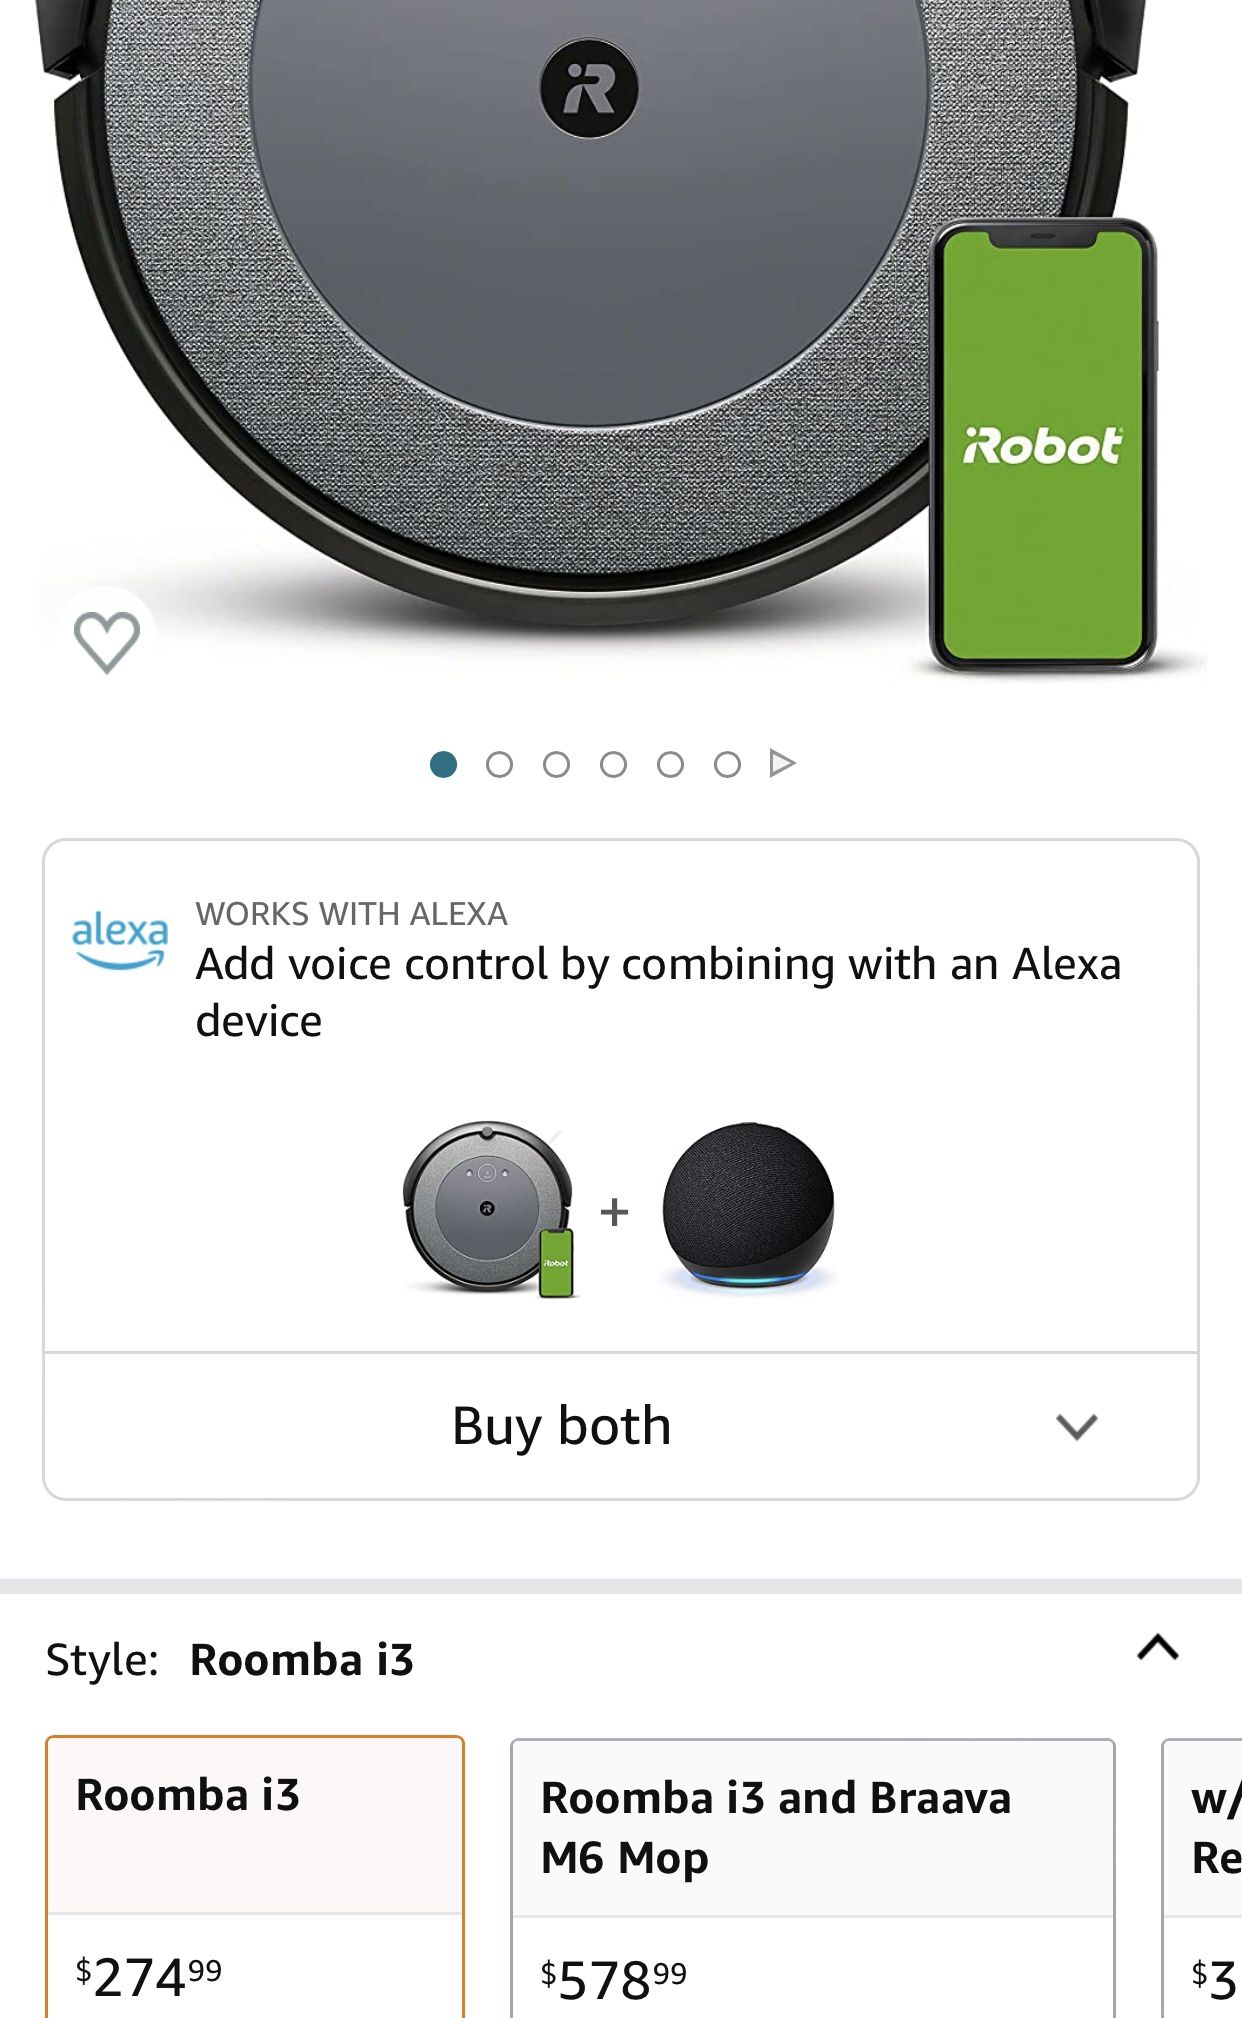
Task: Select the partially visible third style option
Action: click(1202, 1879)
